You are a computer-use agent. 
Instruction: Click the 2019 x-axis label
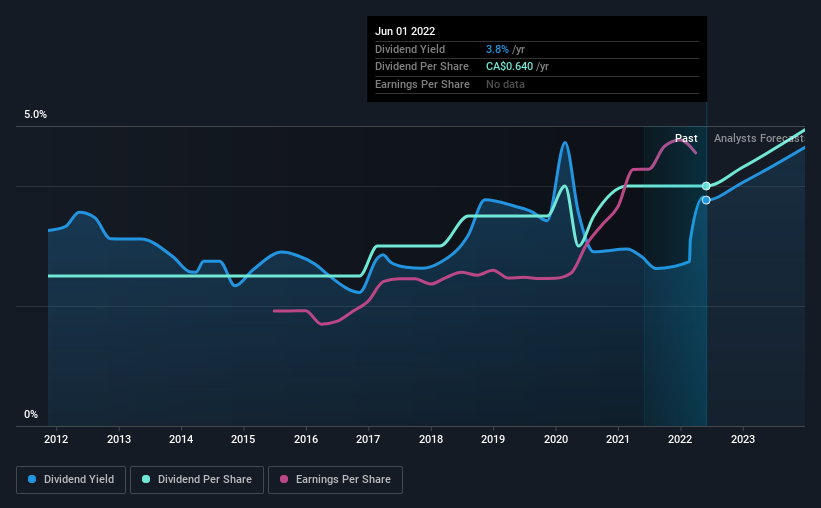(493, 439)
